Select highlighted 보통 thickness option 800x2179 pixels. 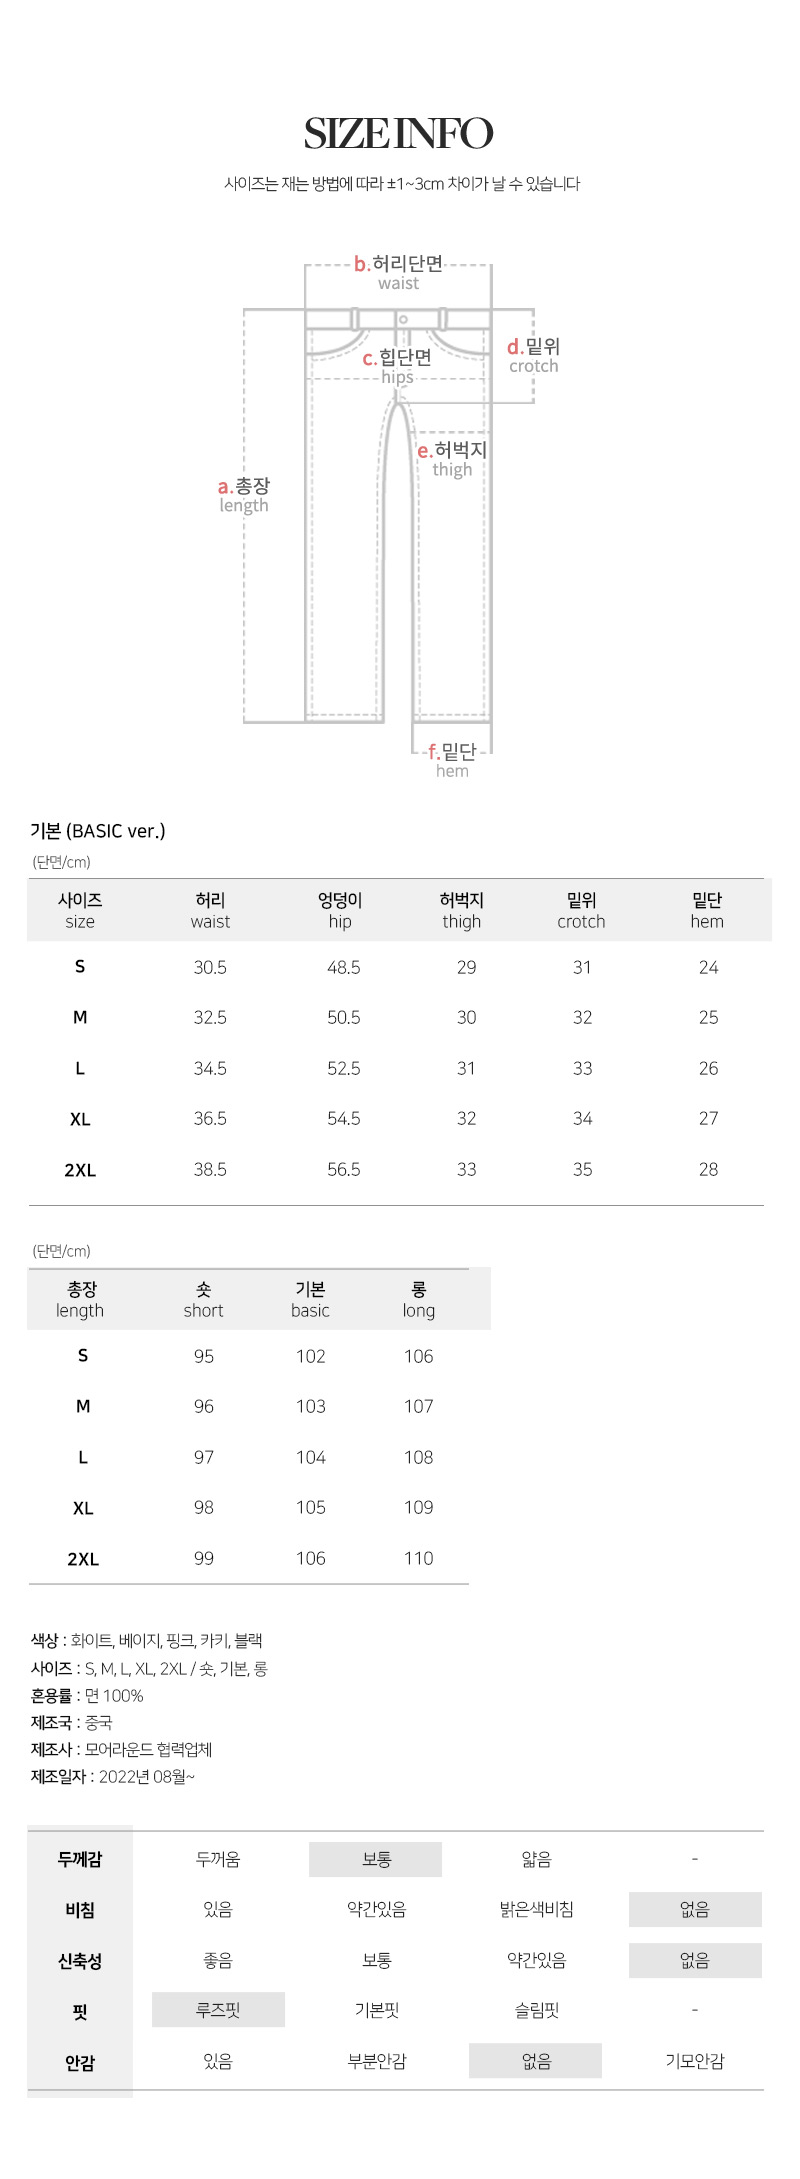[376, 1859]
